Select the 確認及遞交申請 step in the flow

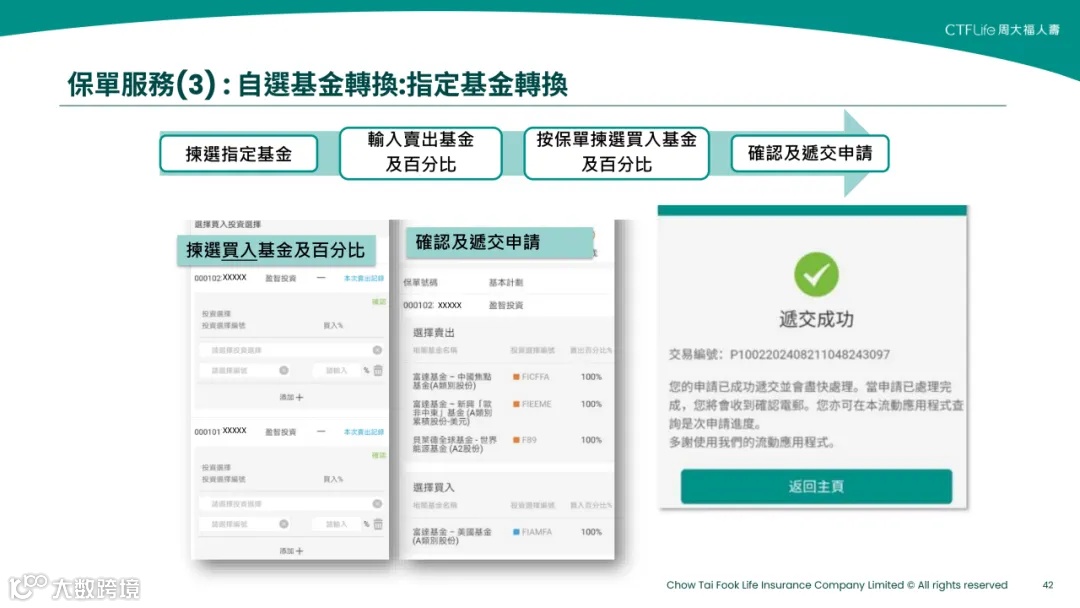click(810, 152)
